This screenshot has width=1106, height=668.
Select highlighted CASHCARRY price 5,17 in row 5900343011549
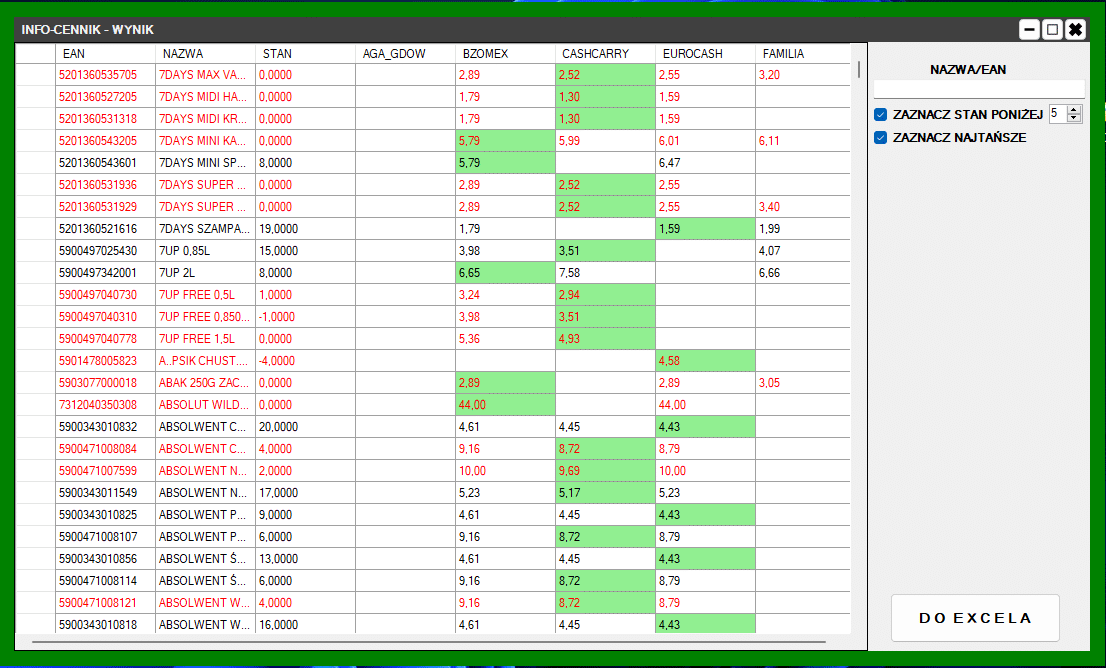pos(606,492)
